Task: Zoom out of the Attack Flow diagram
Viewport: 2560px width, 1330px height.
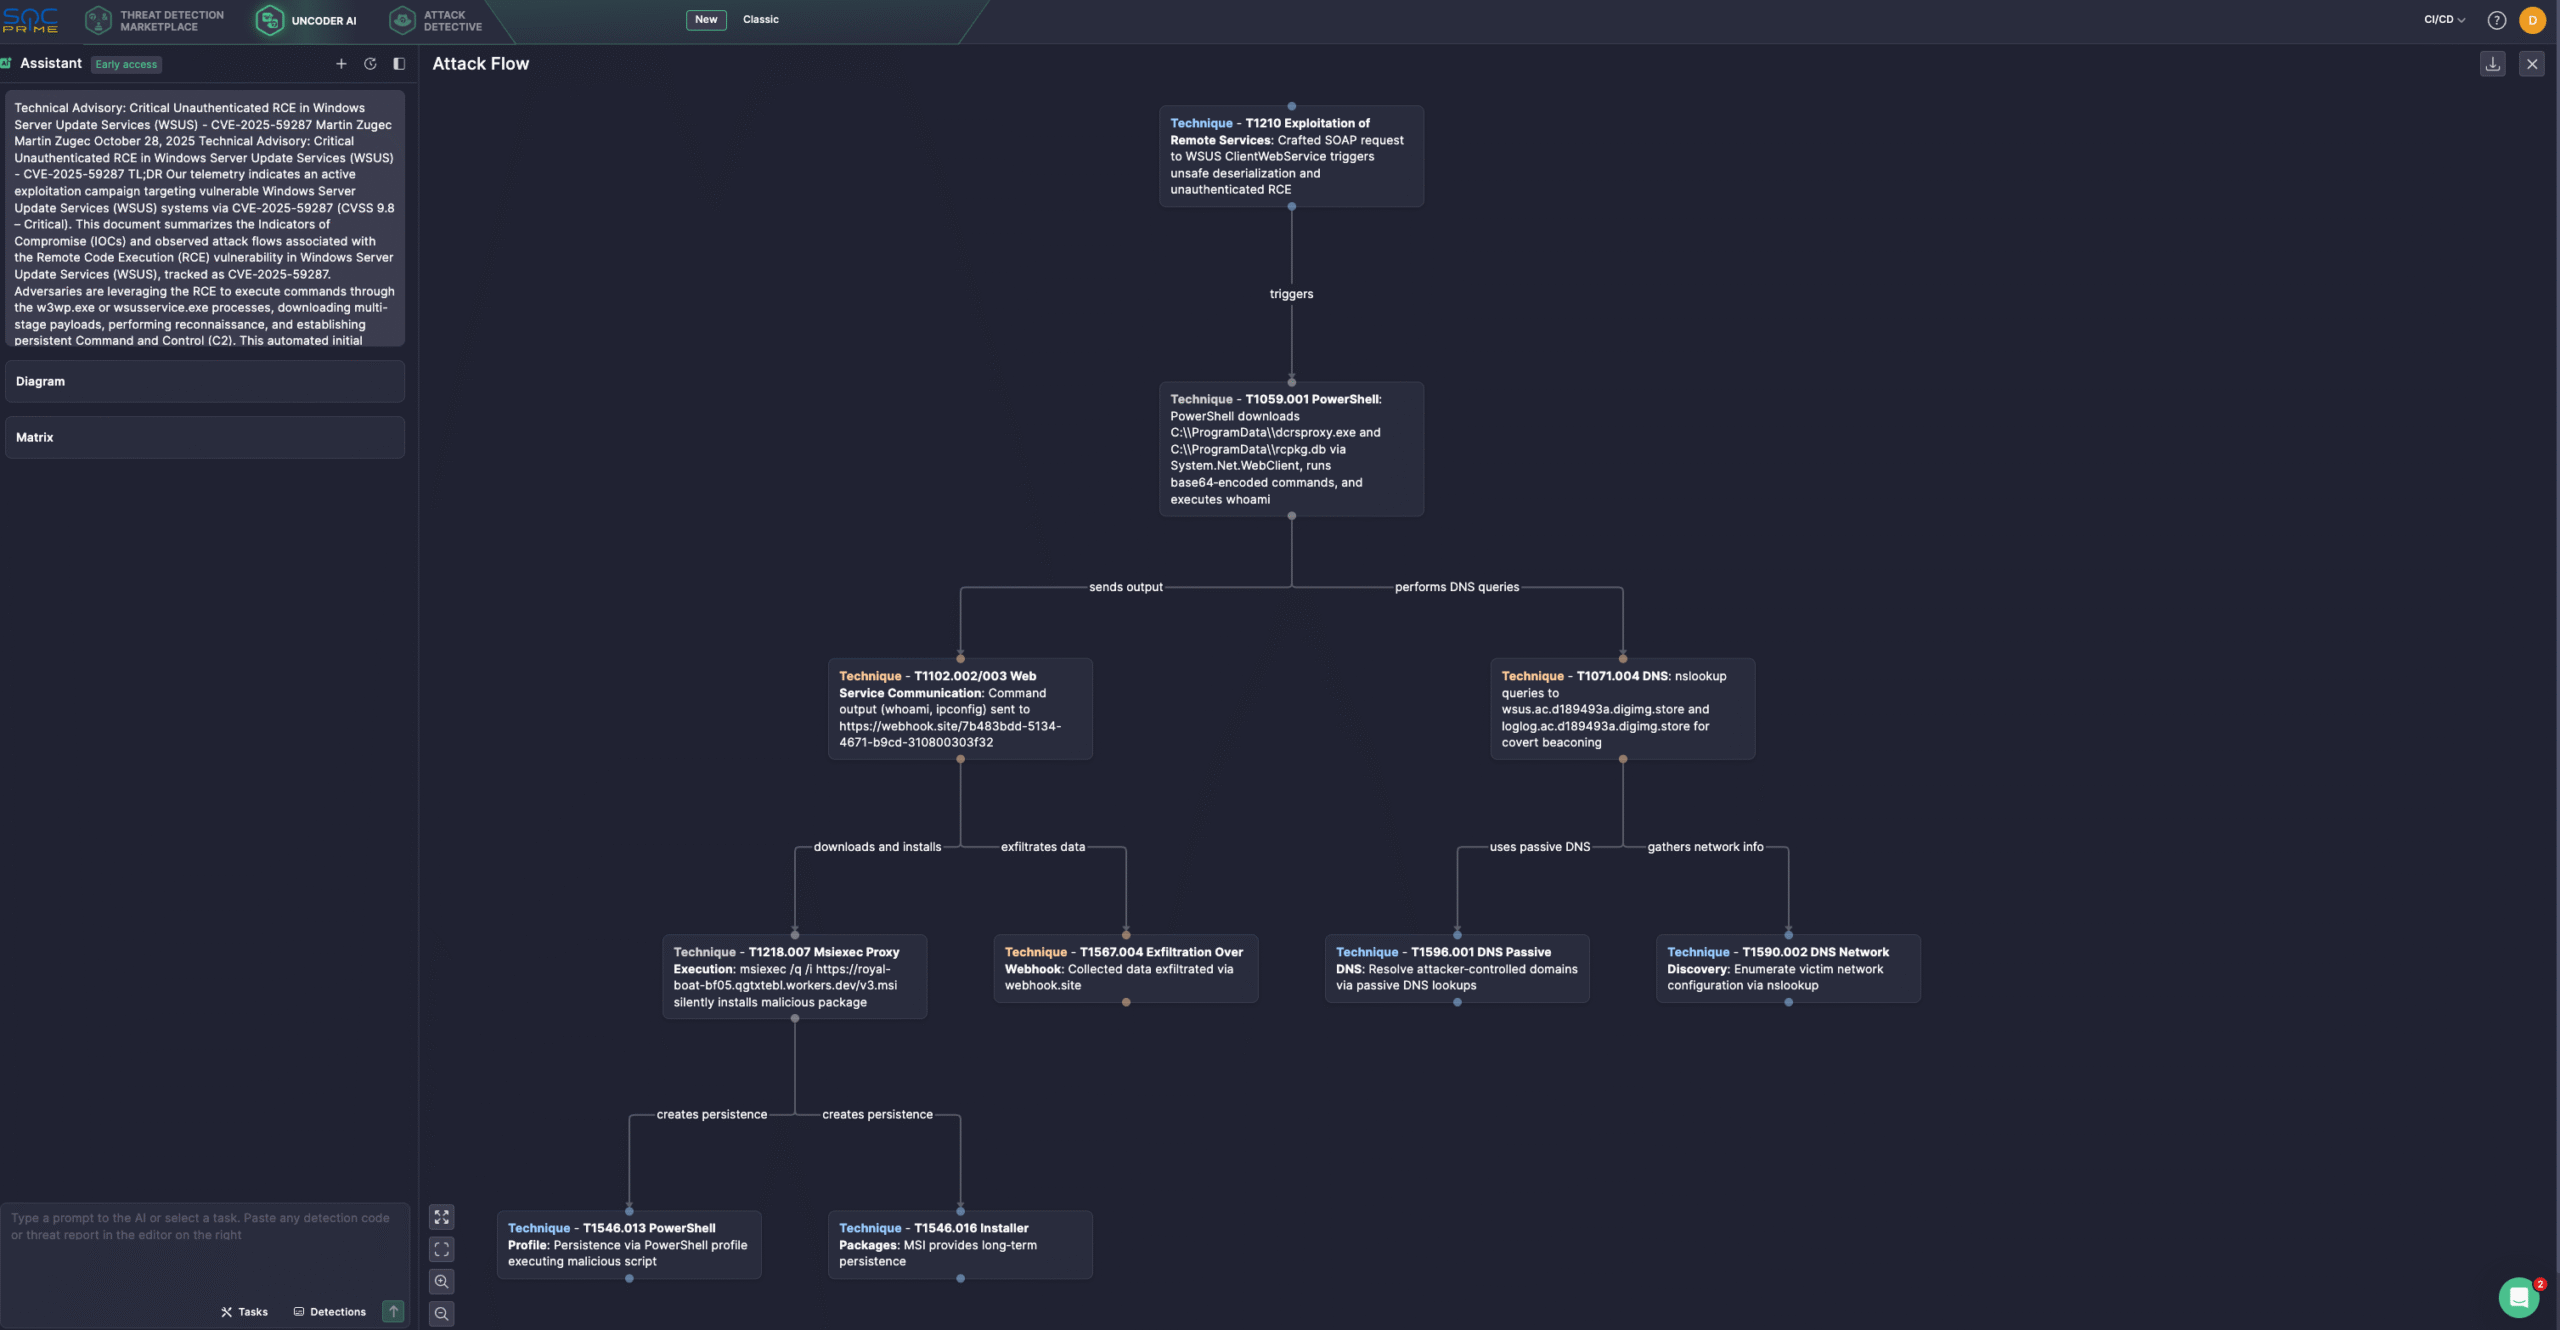Action: click(441, 1313)
